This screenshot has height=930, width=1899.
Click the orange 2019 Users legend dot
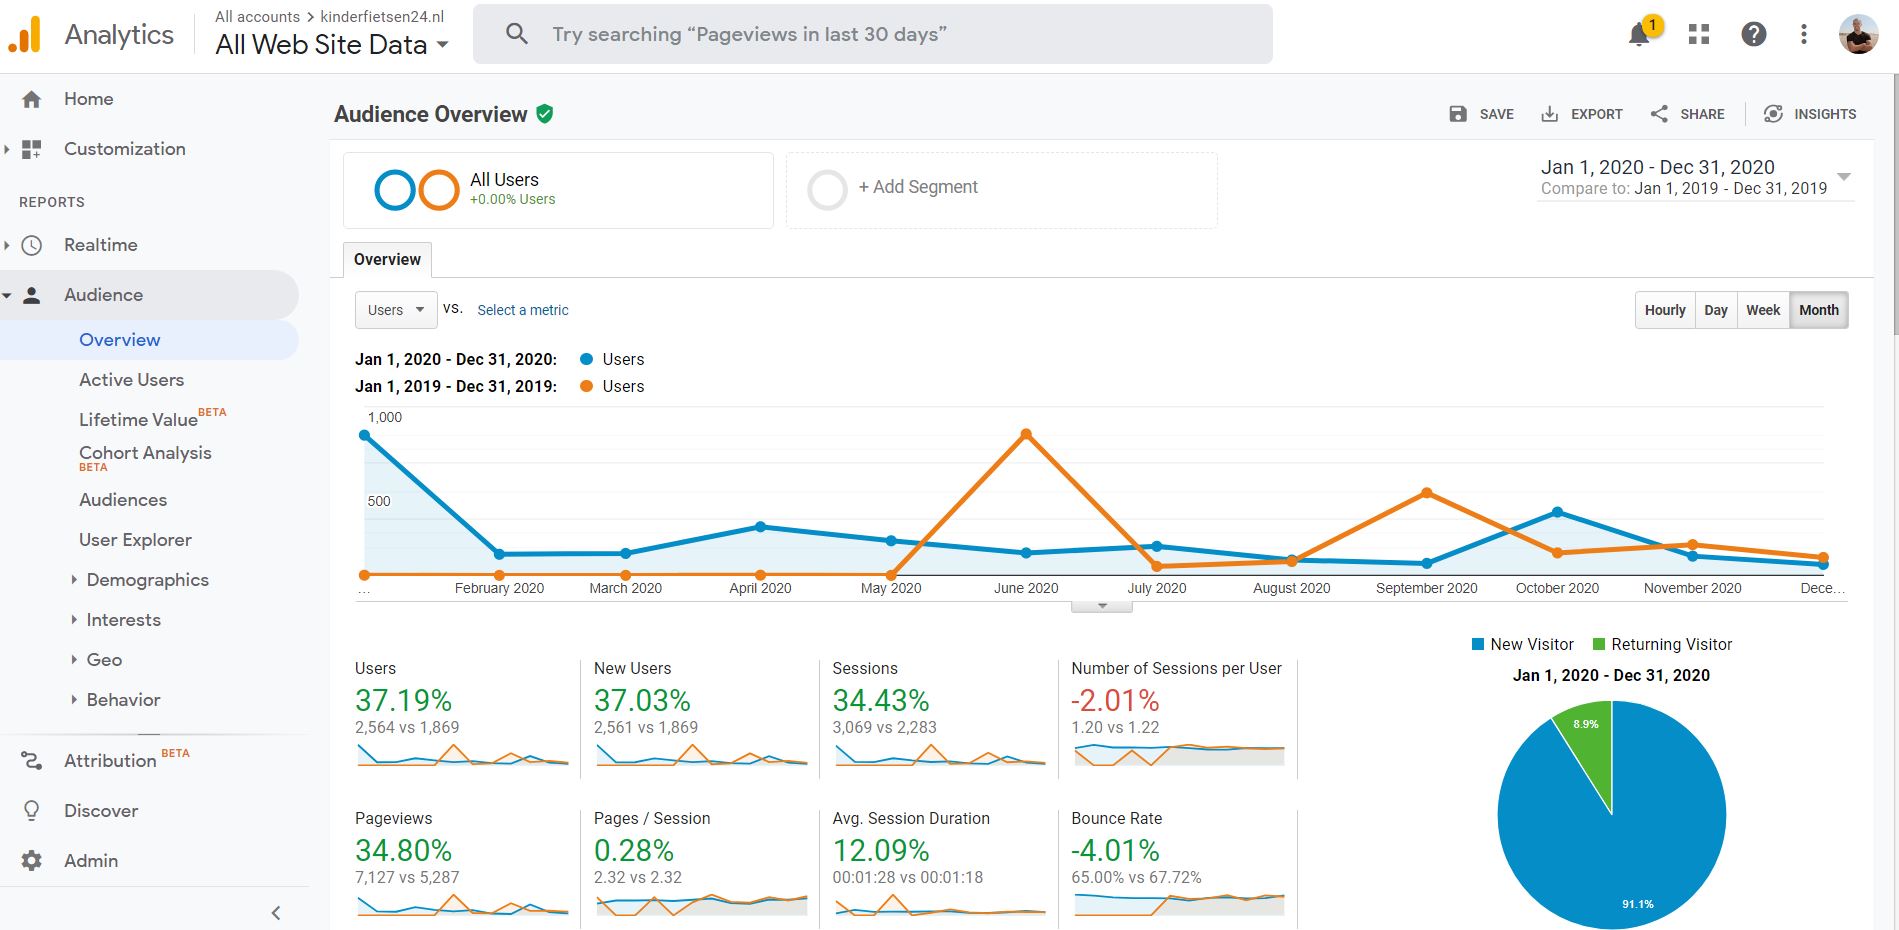(586, 386)
